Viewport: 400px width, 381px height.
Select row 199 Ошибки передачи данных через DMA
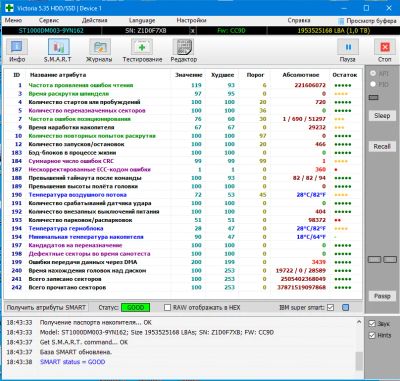coord(183,262)
